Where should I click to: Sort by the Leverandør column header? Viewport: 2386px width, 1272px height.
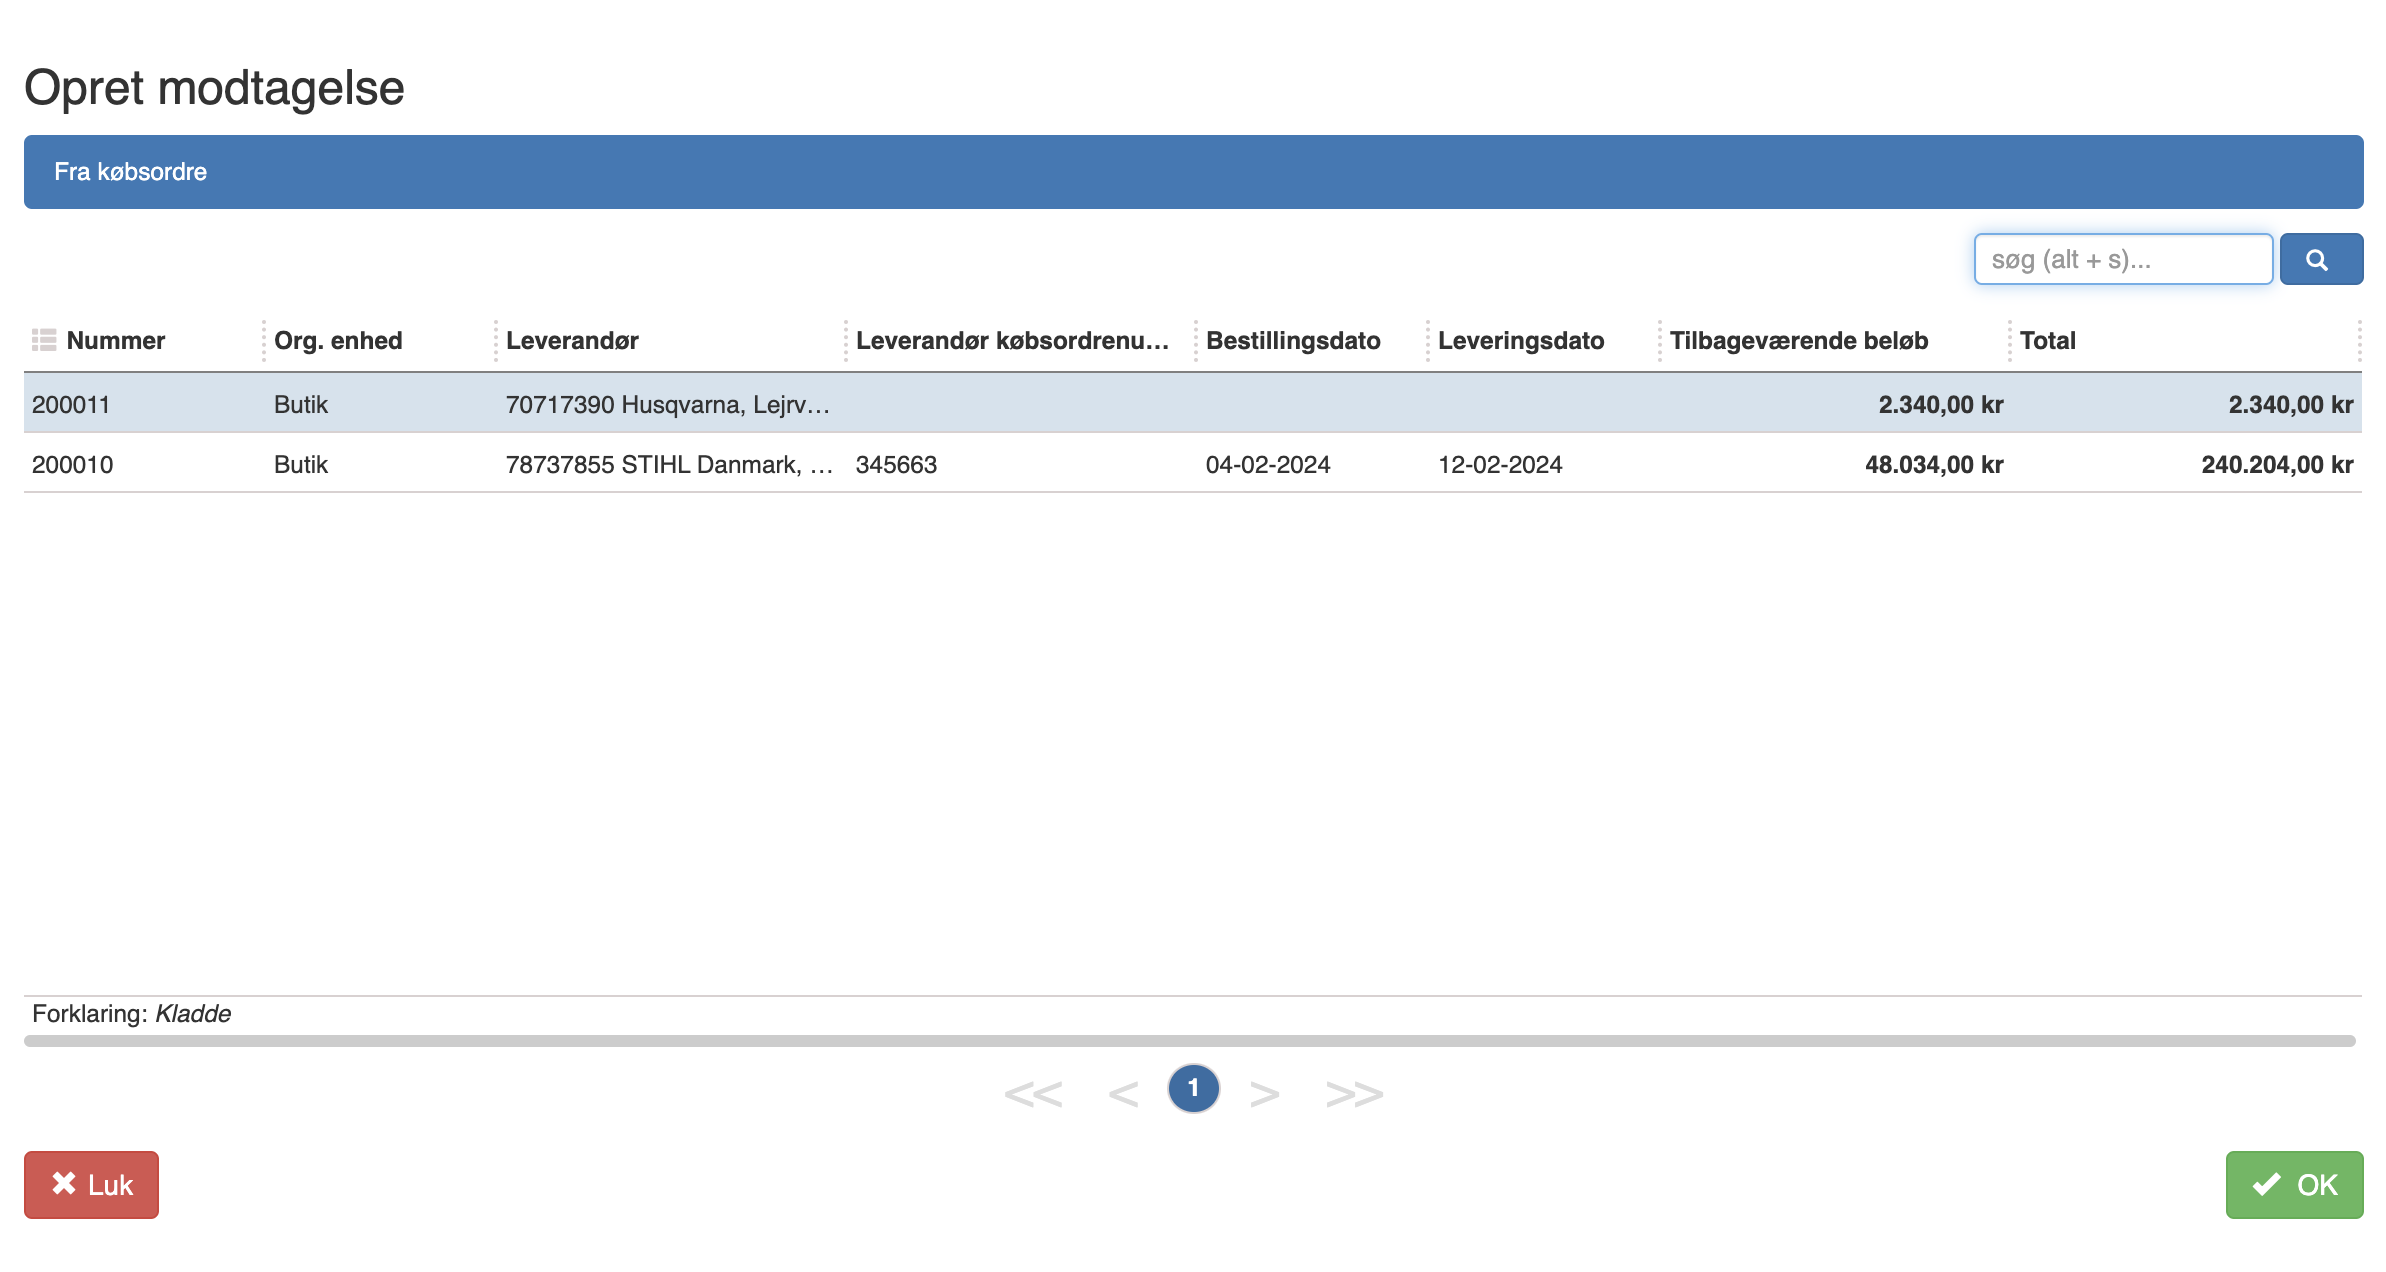[572, 341]
